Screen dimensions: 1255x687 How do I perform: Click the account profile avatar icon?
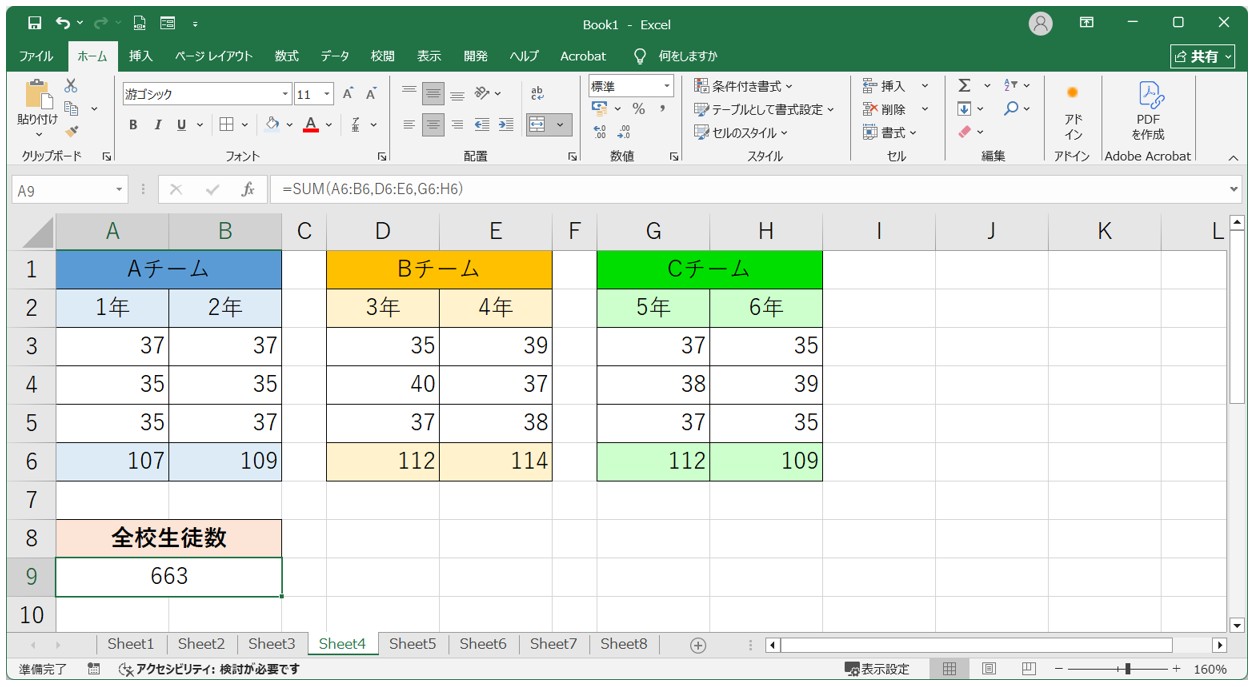click(1041, 23)
